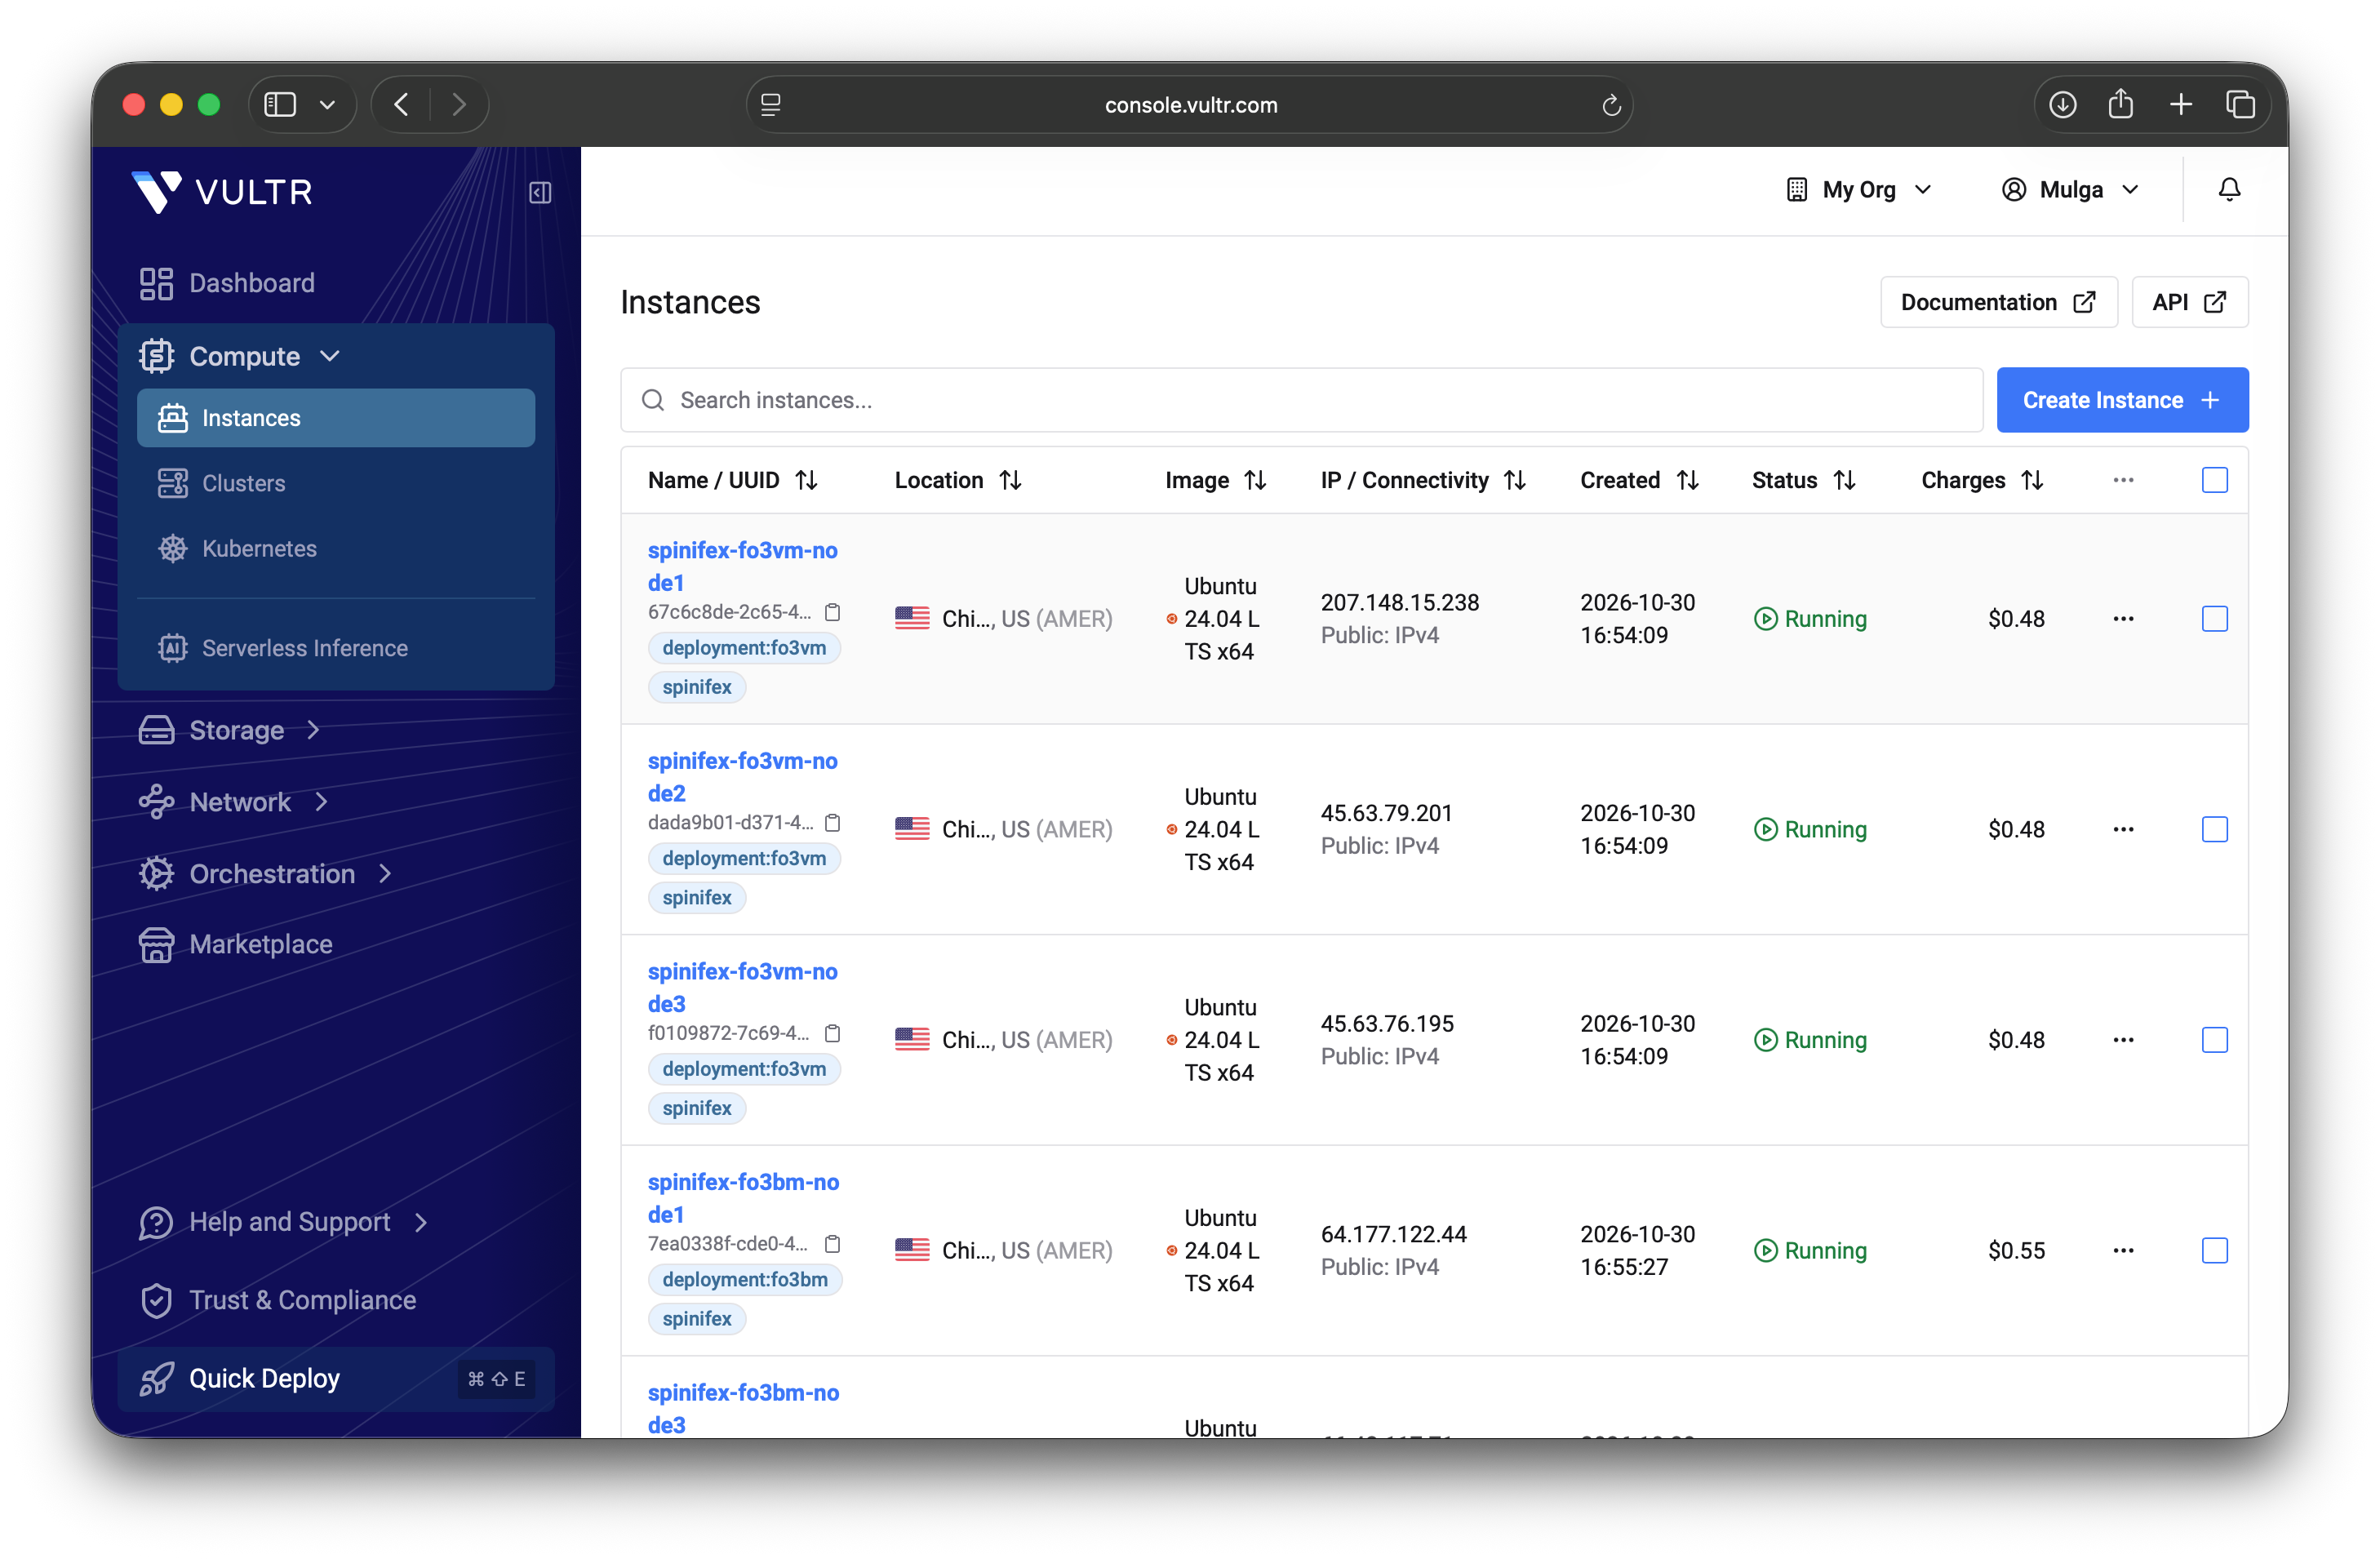The image size is (2380, 1559).
Task: Open Safari downloads icon
Action: [x=2062, y=104]
